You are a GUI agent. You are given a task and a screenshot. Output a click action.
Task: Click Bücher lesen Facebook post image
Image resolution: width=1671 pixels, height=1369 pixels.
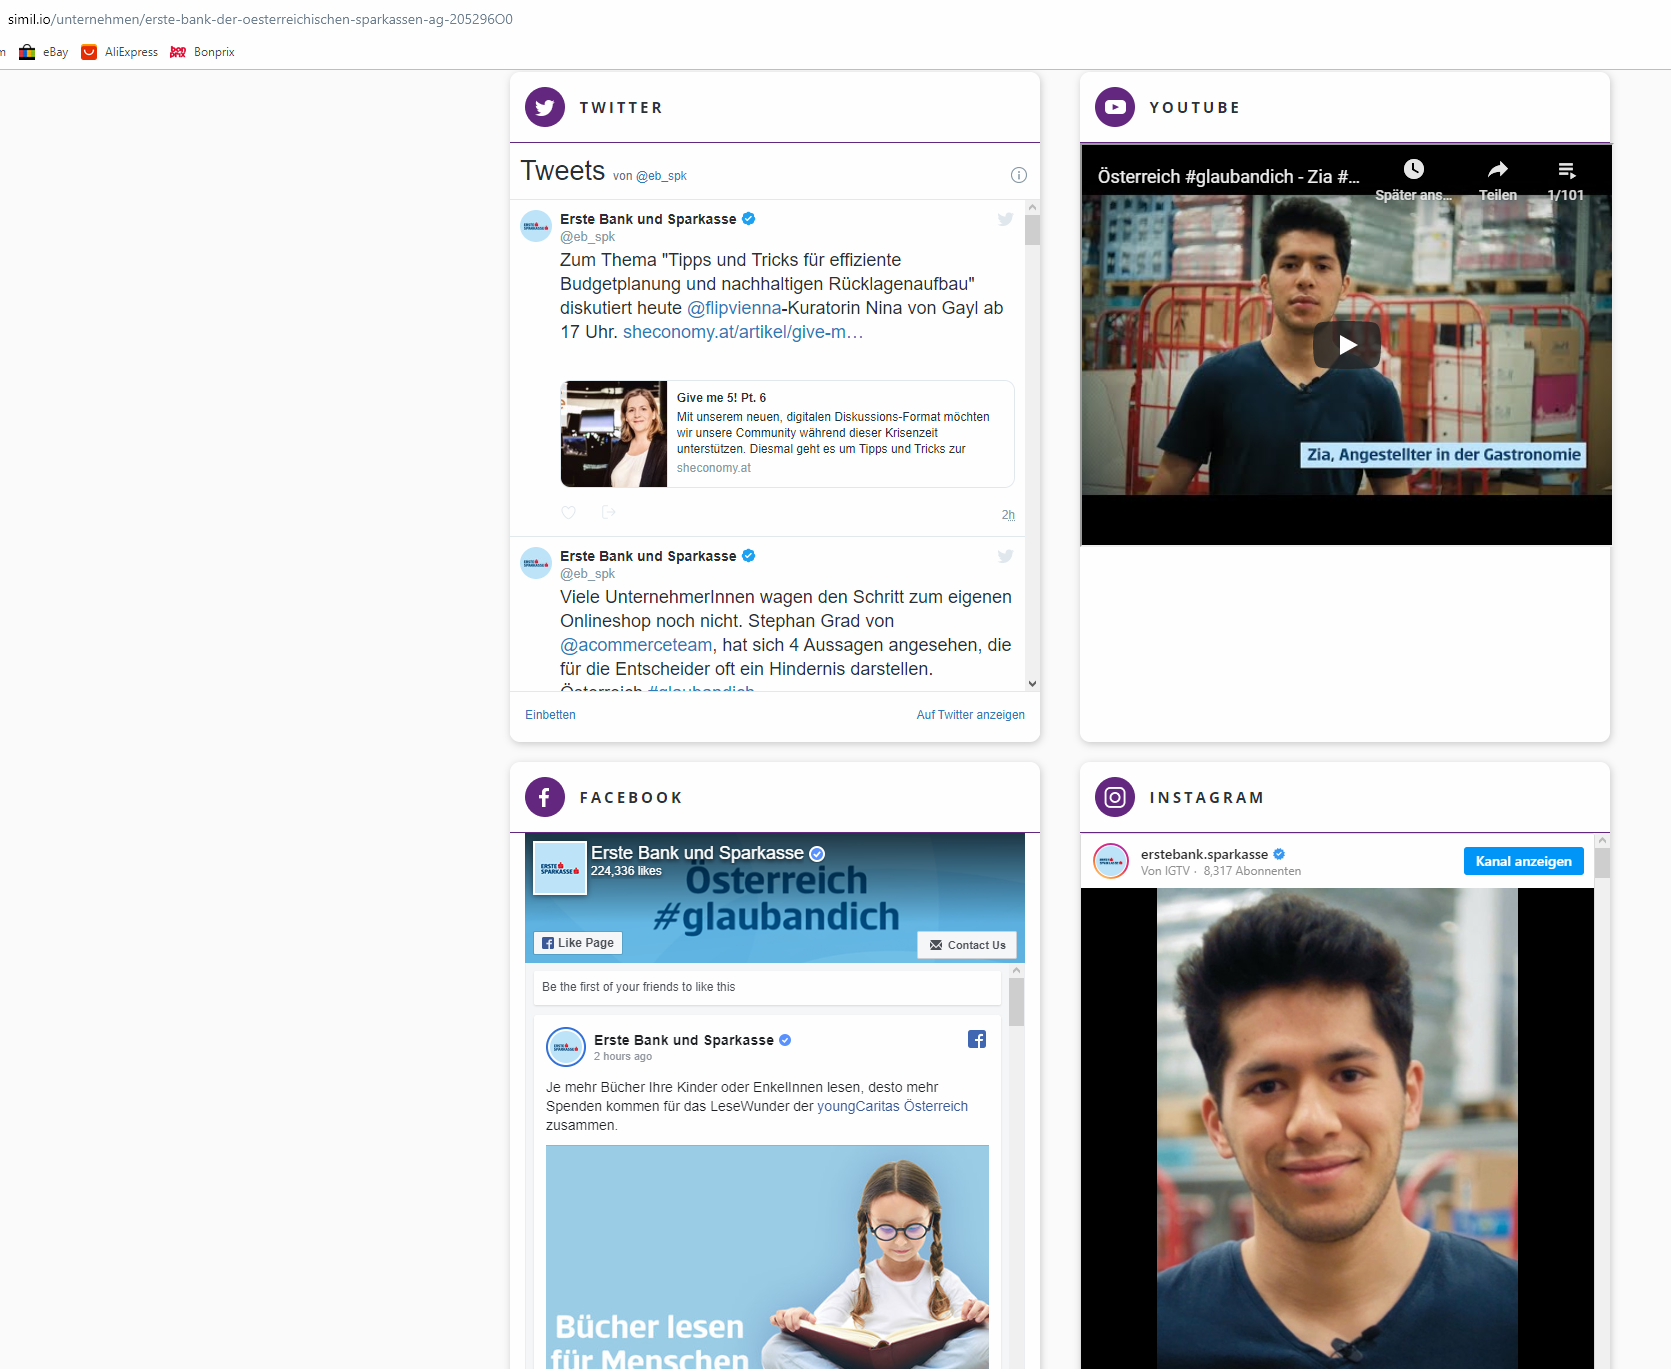coord(767,1257)
